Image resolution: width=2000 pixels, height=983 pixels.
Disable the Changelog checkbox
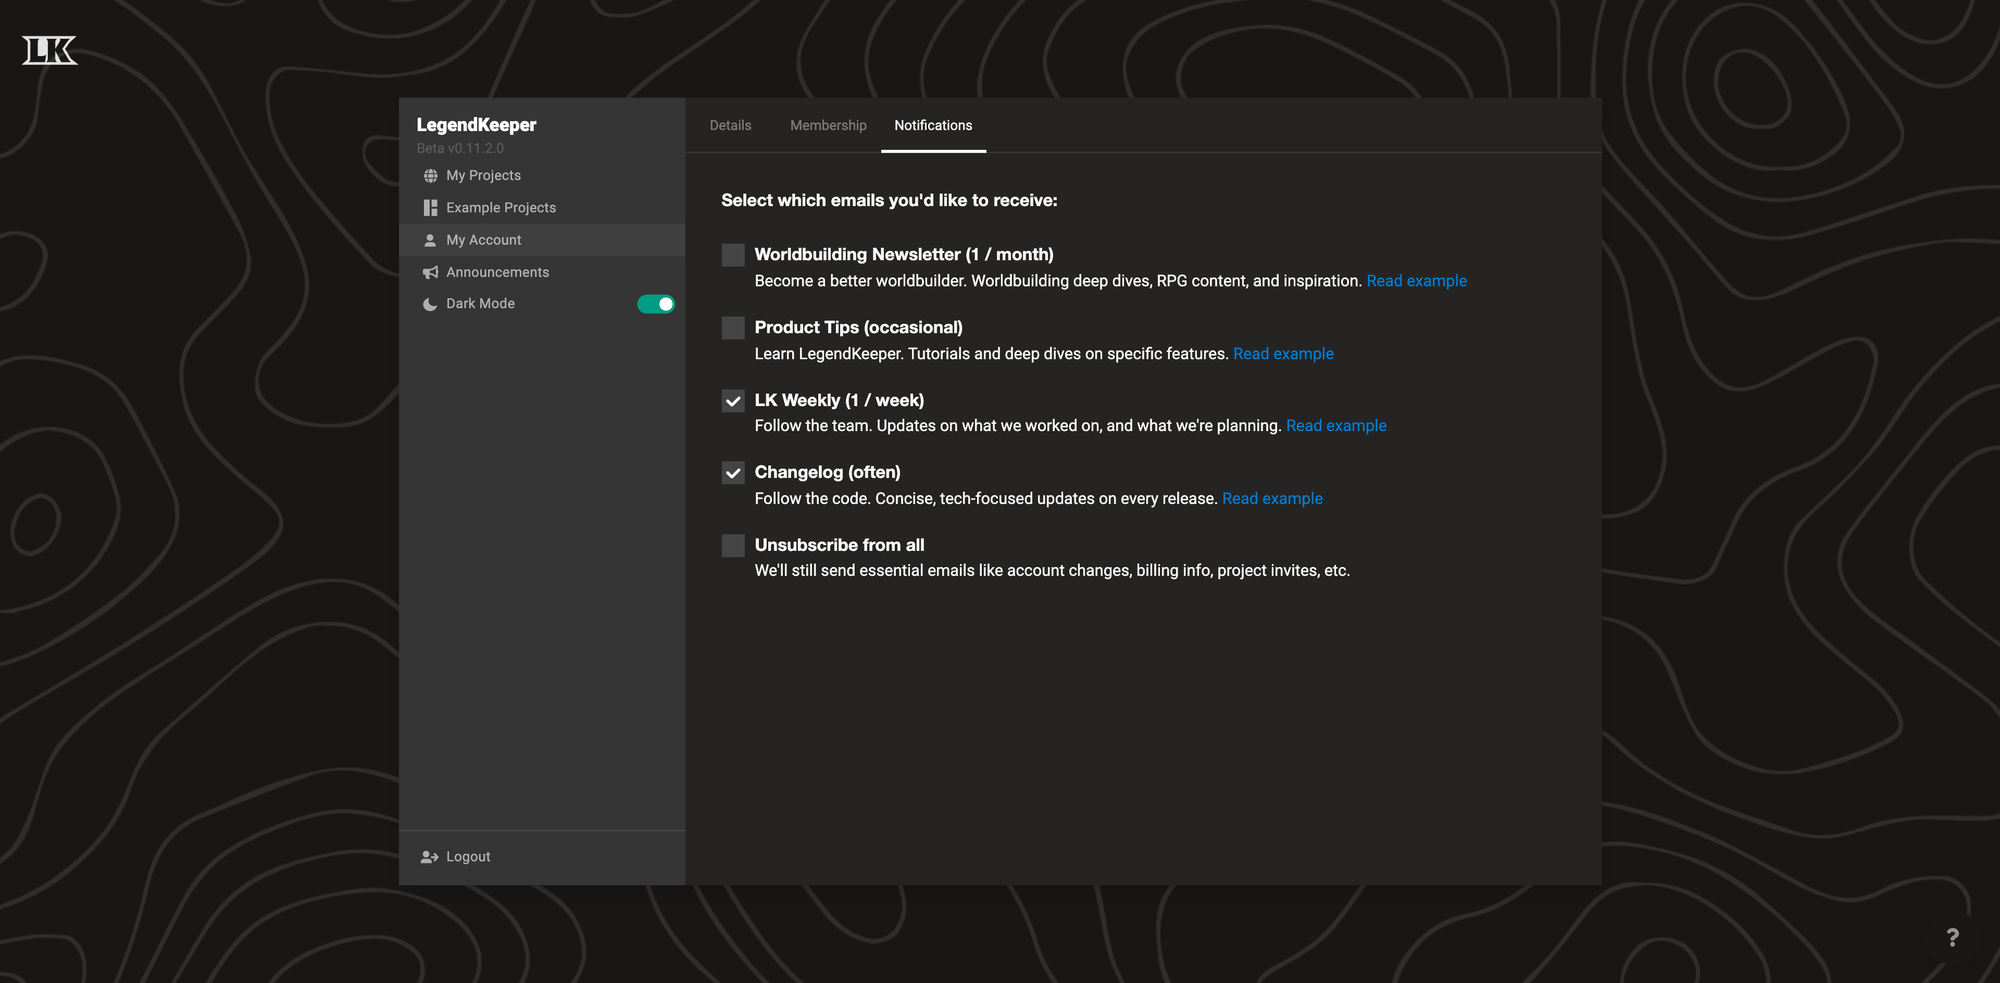[733, 473]
